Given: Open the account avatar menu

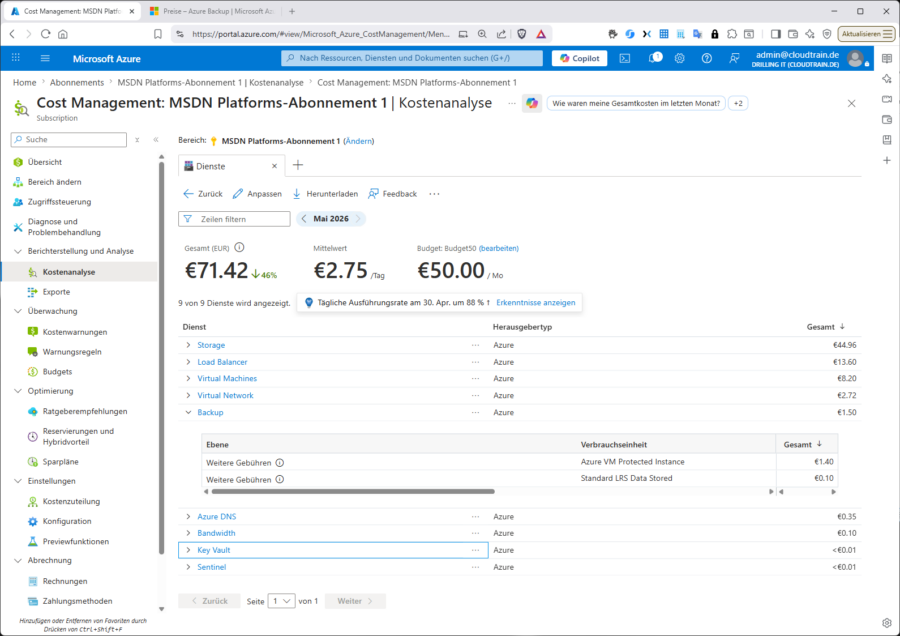Looking at the screenshot, I should [855, 58].
